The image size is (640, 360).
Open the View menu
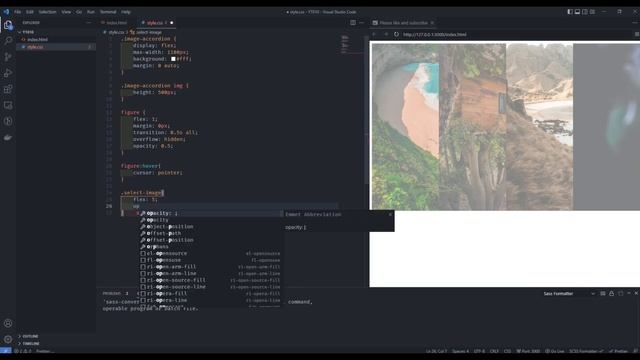click(x=66, y=12)
